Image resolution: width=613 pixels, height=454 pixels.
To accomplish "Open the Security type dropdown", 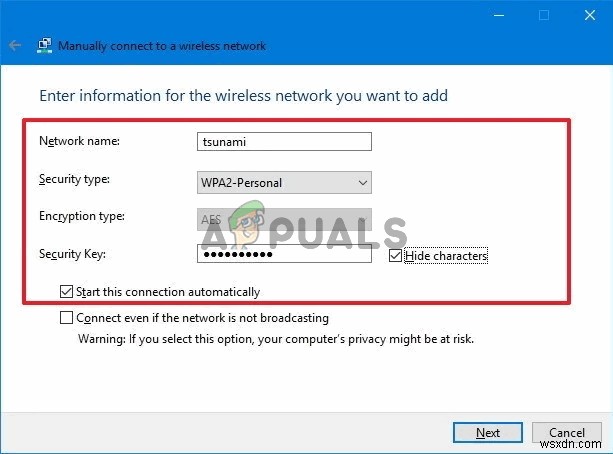I will (x=284, y=182).
